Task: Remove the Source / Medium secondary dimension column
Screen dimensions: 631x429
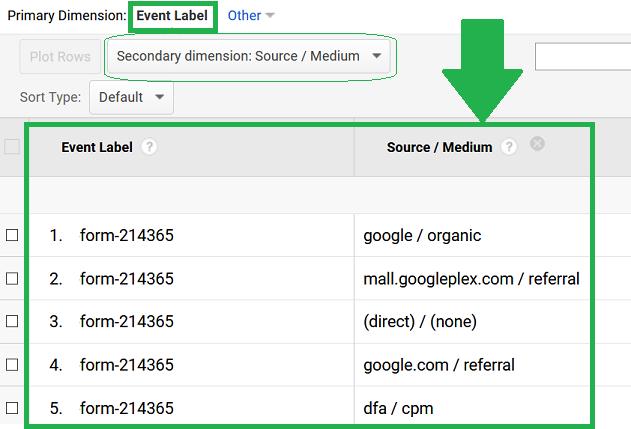Action: [537, 143]
